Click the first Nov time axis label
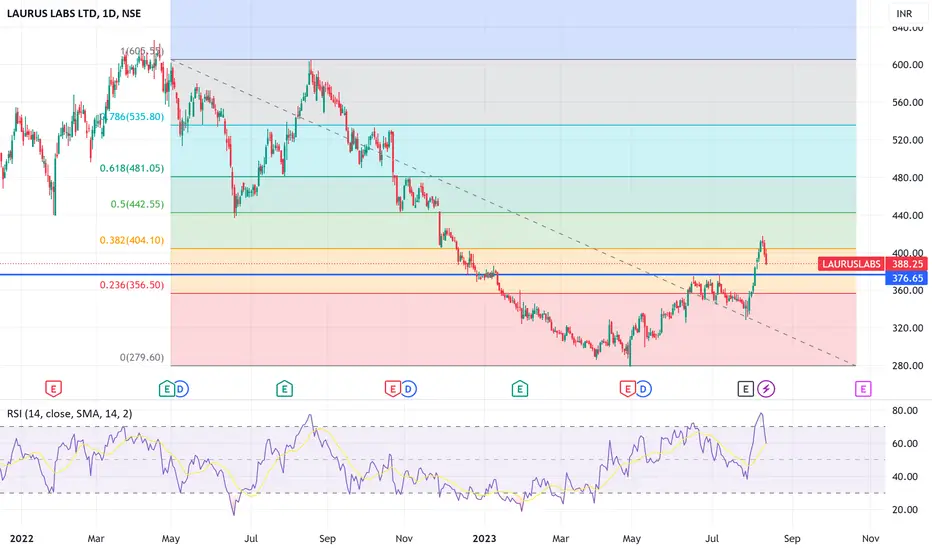Image resolution: width=932 pixels, height=550 pixels. (404, 538)
